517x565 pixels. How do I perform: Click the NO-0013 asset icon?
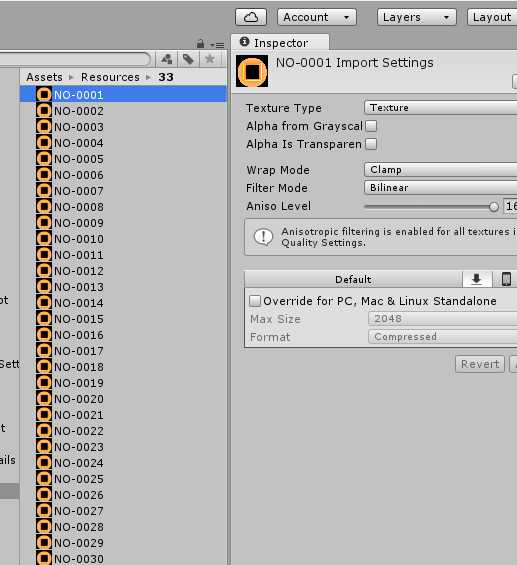pyautogui.click(x=44, y=287)
